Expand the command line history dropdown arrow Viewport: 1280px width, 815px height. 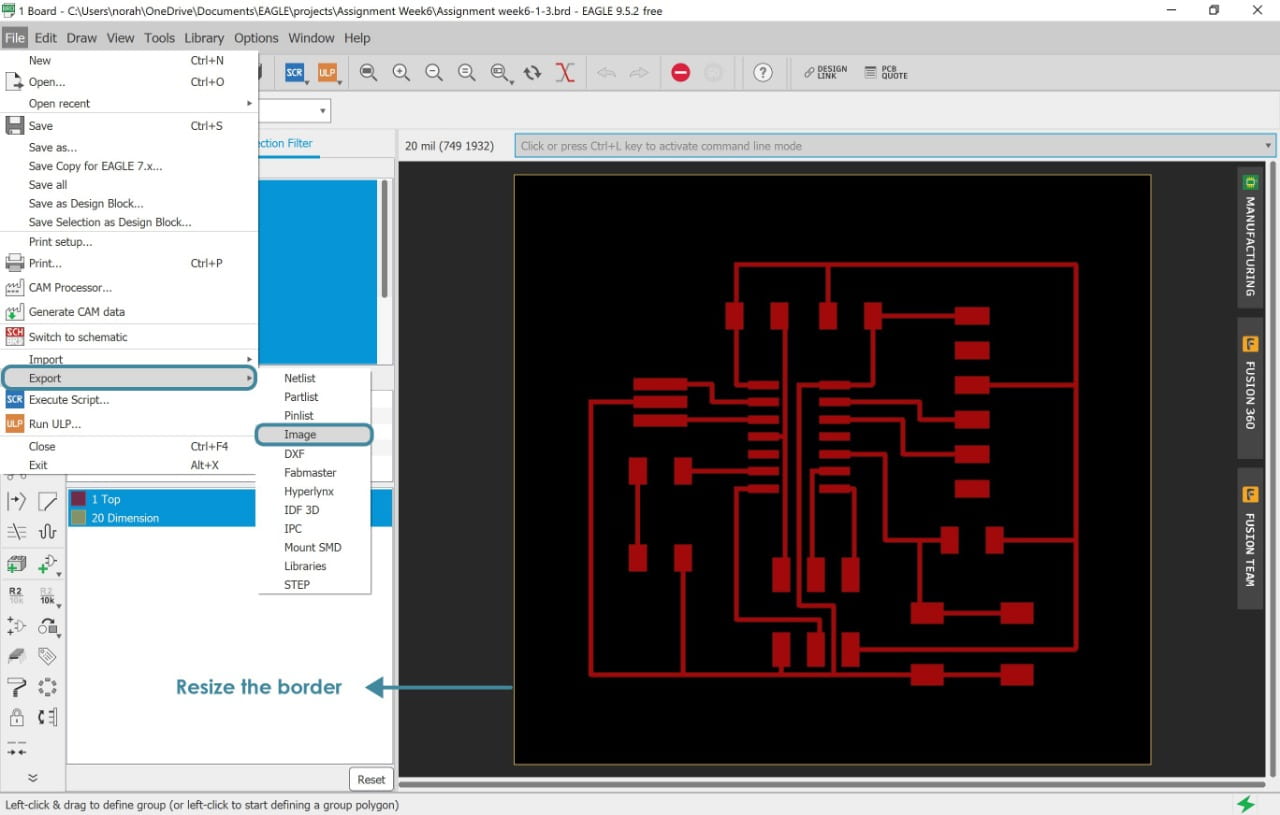[1268, 146]
